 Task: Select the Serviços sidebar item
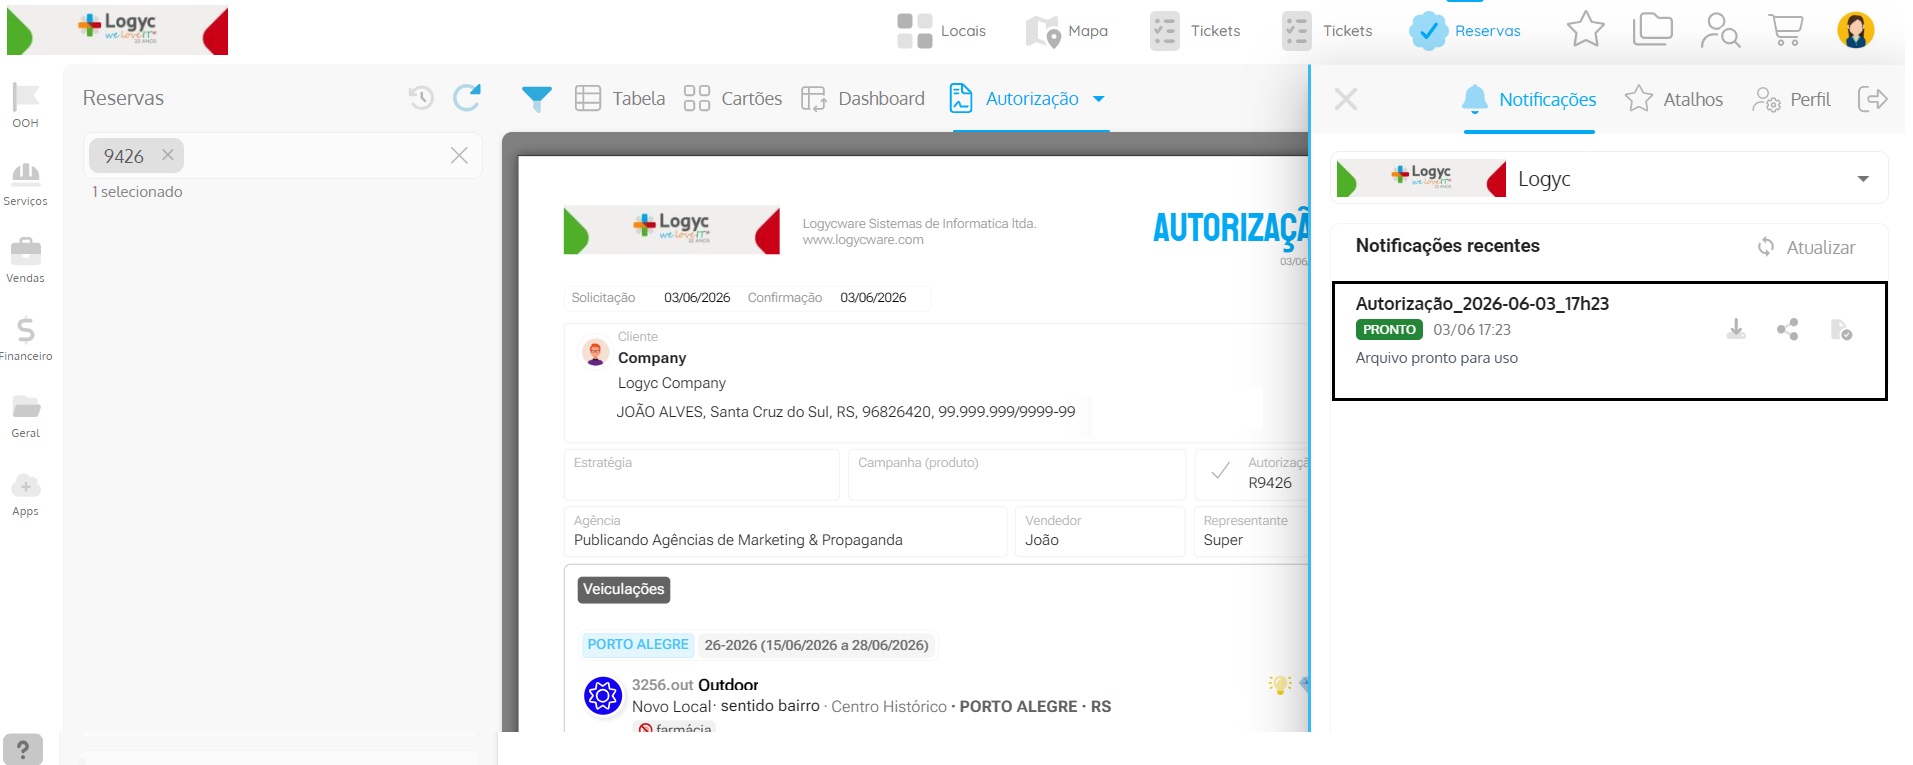pos(26,184)
